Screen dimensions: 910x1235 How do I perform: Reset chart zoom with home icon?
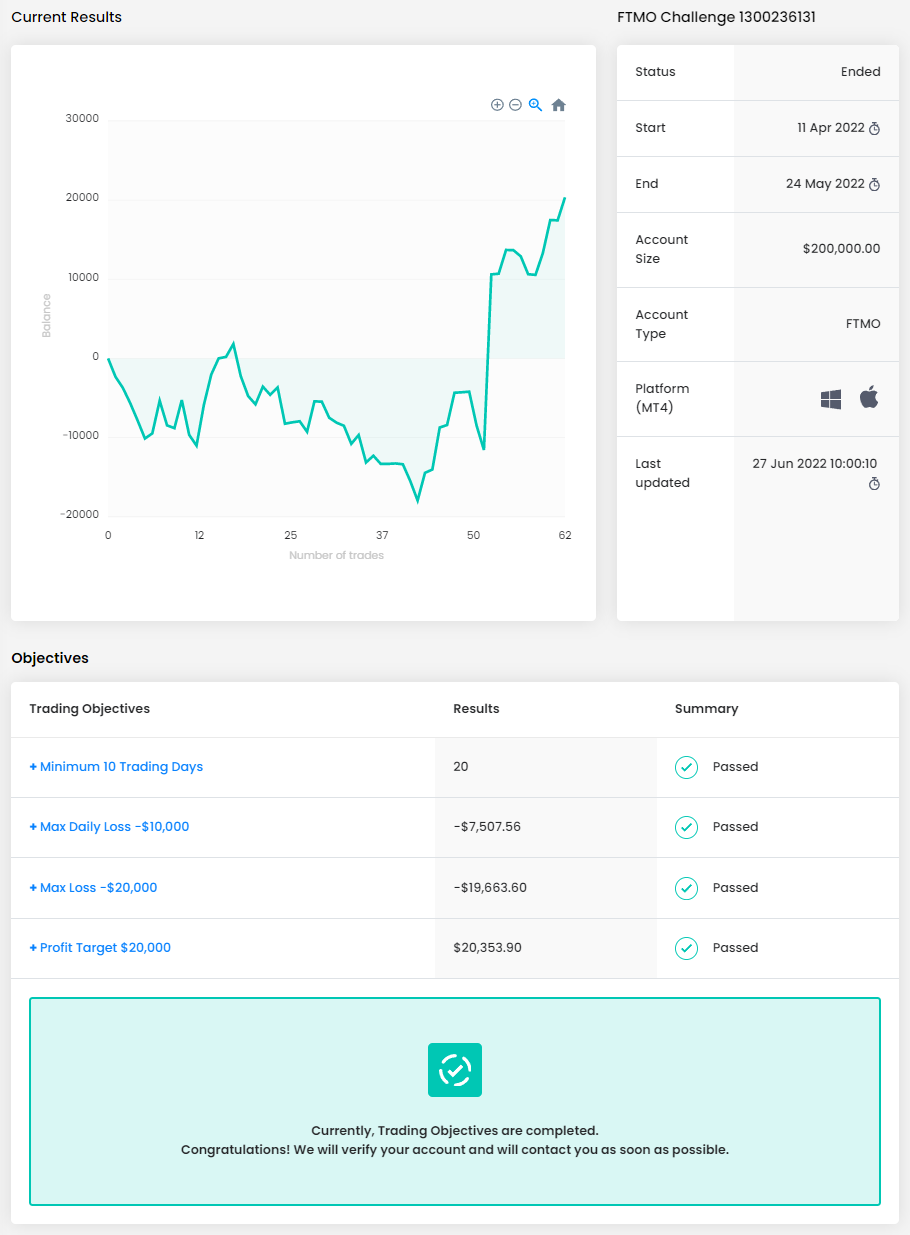tap(559, 105)
